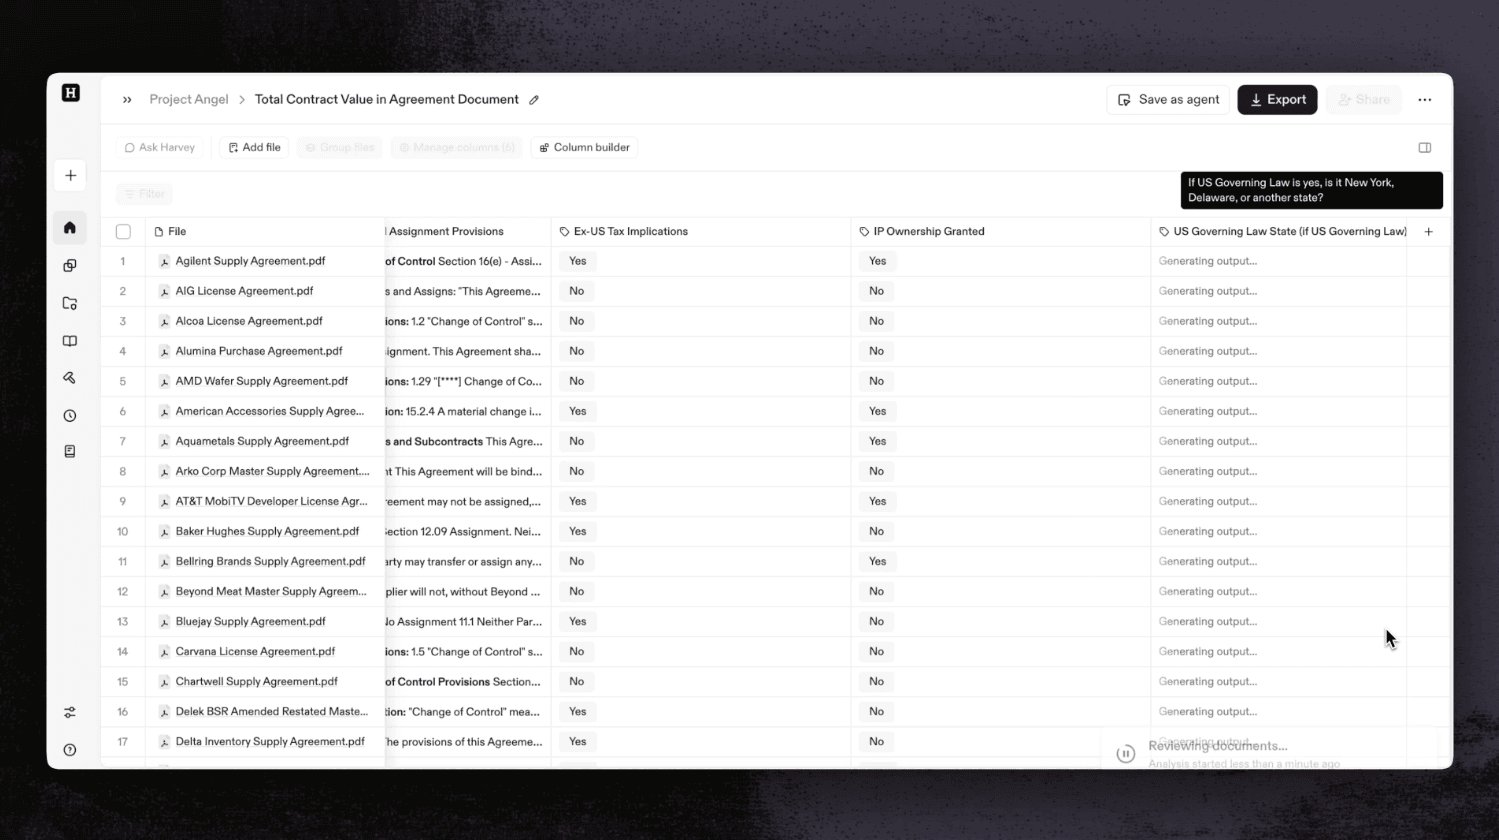Navigate to Project Angel breadcrumb
This screenshot has width=1499, height=840.
189,100
